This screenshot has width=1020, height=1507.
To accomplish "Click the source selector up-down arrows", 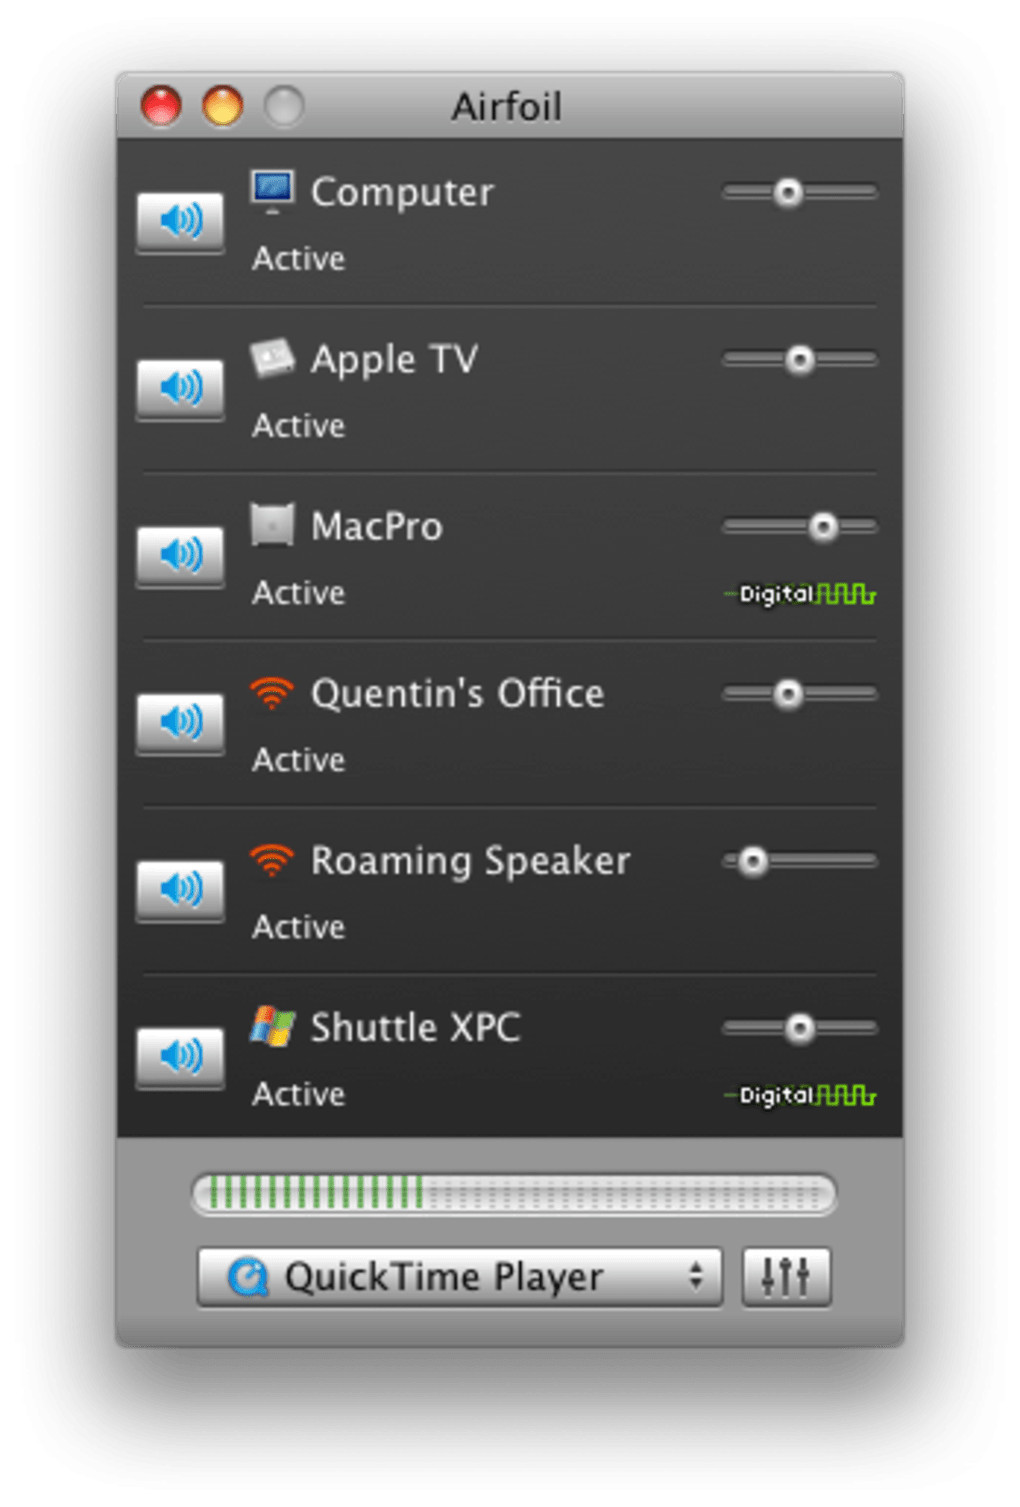I will 695,1276.
